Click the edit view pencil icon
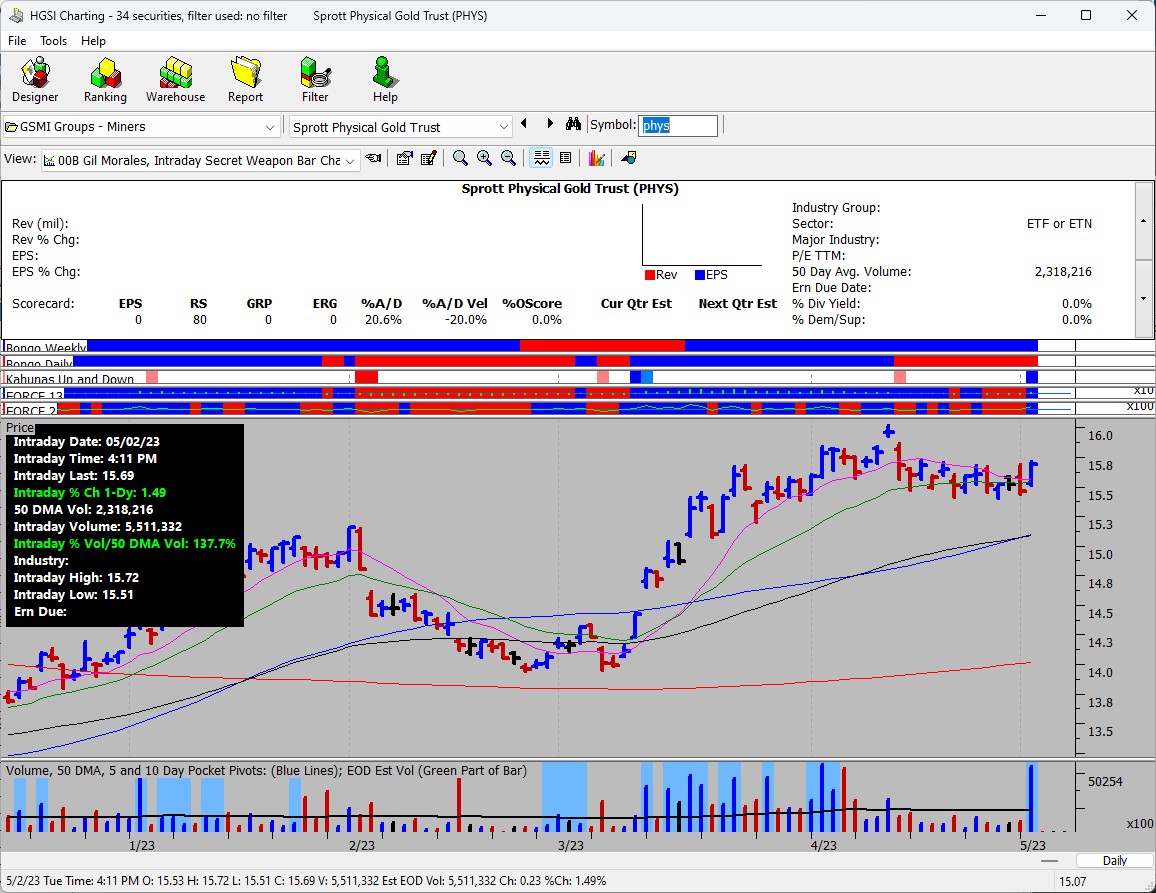 pos(428,158)
